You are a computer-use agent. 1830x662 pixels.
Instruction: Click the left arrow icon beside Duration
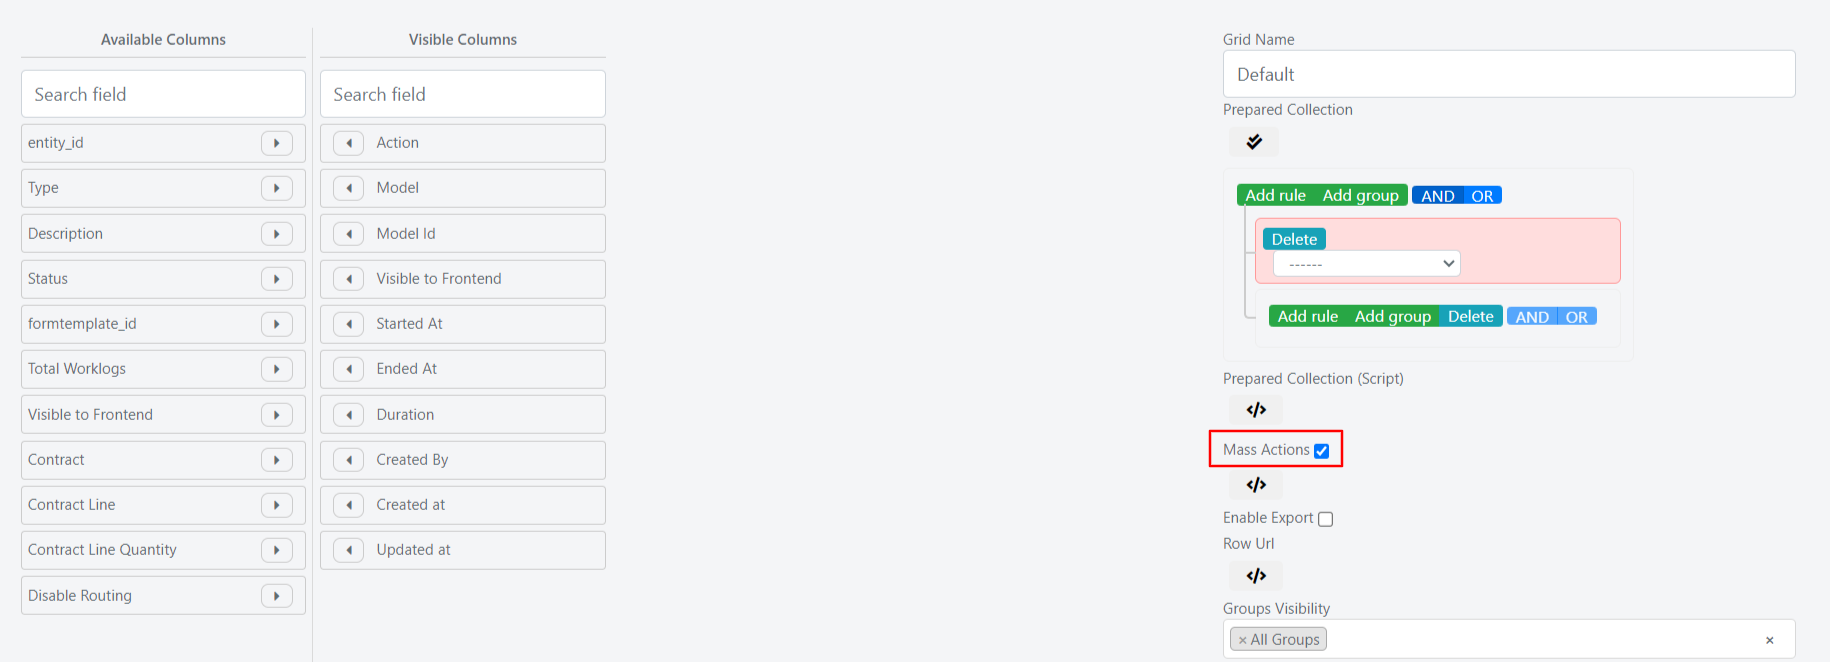tap(348, 414)
